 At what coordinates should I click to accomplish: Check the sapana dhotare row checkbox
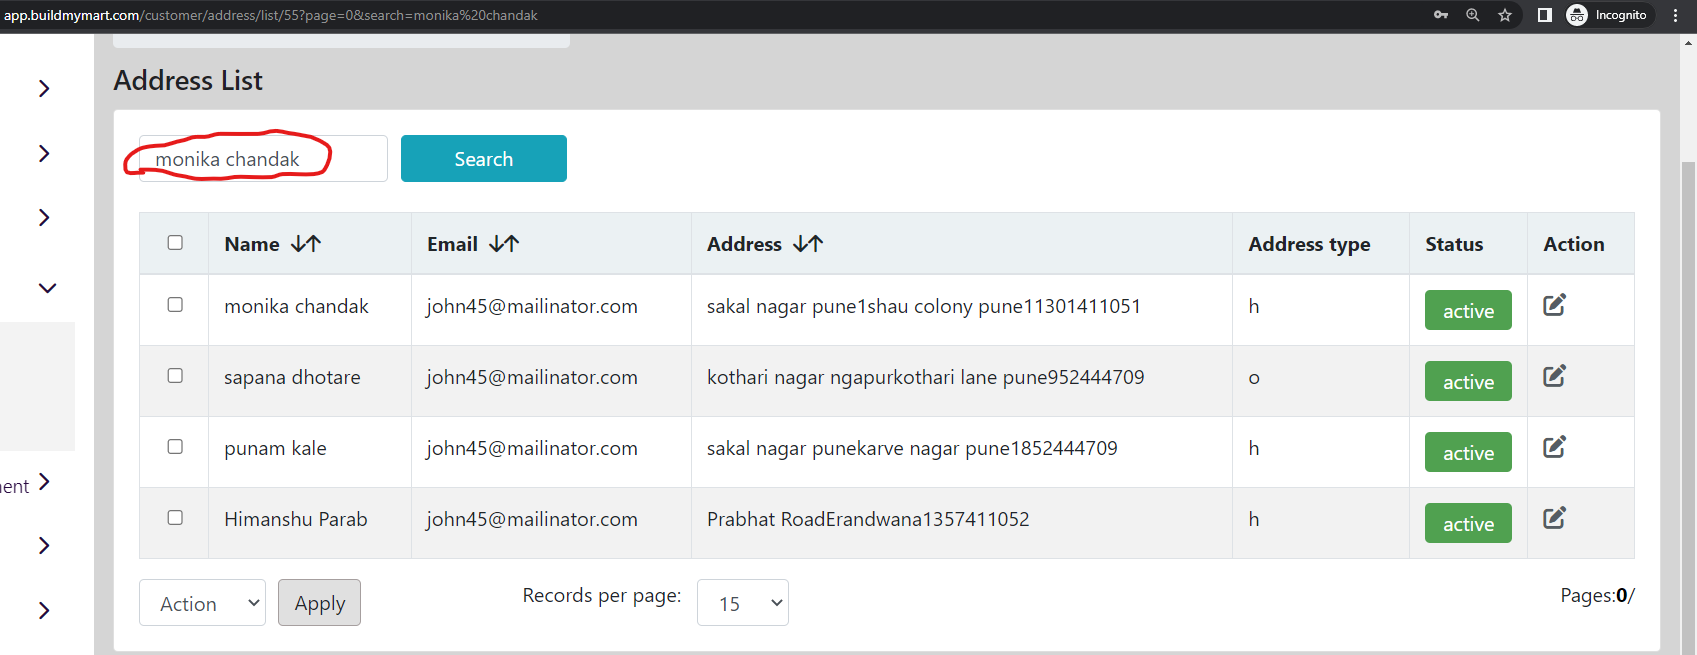(175, 376)
